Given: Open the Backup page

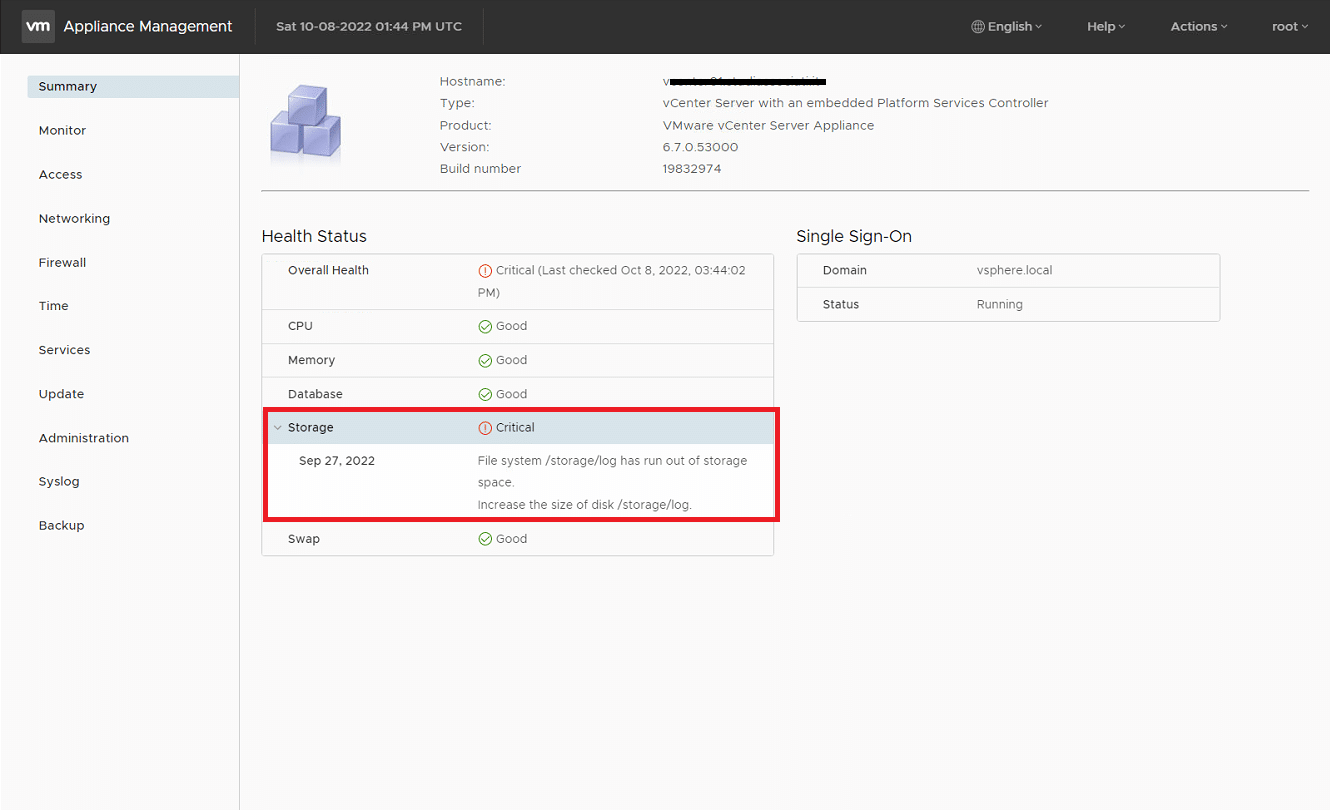Looking at the screenshot, I should point(61,526).
